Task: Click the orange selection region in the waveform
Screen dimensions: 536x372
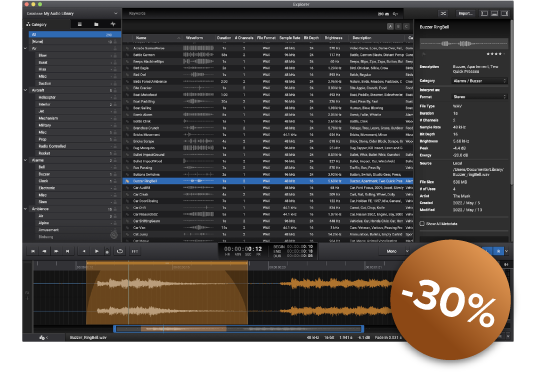Action: pos(167,293)
